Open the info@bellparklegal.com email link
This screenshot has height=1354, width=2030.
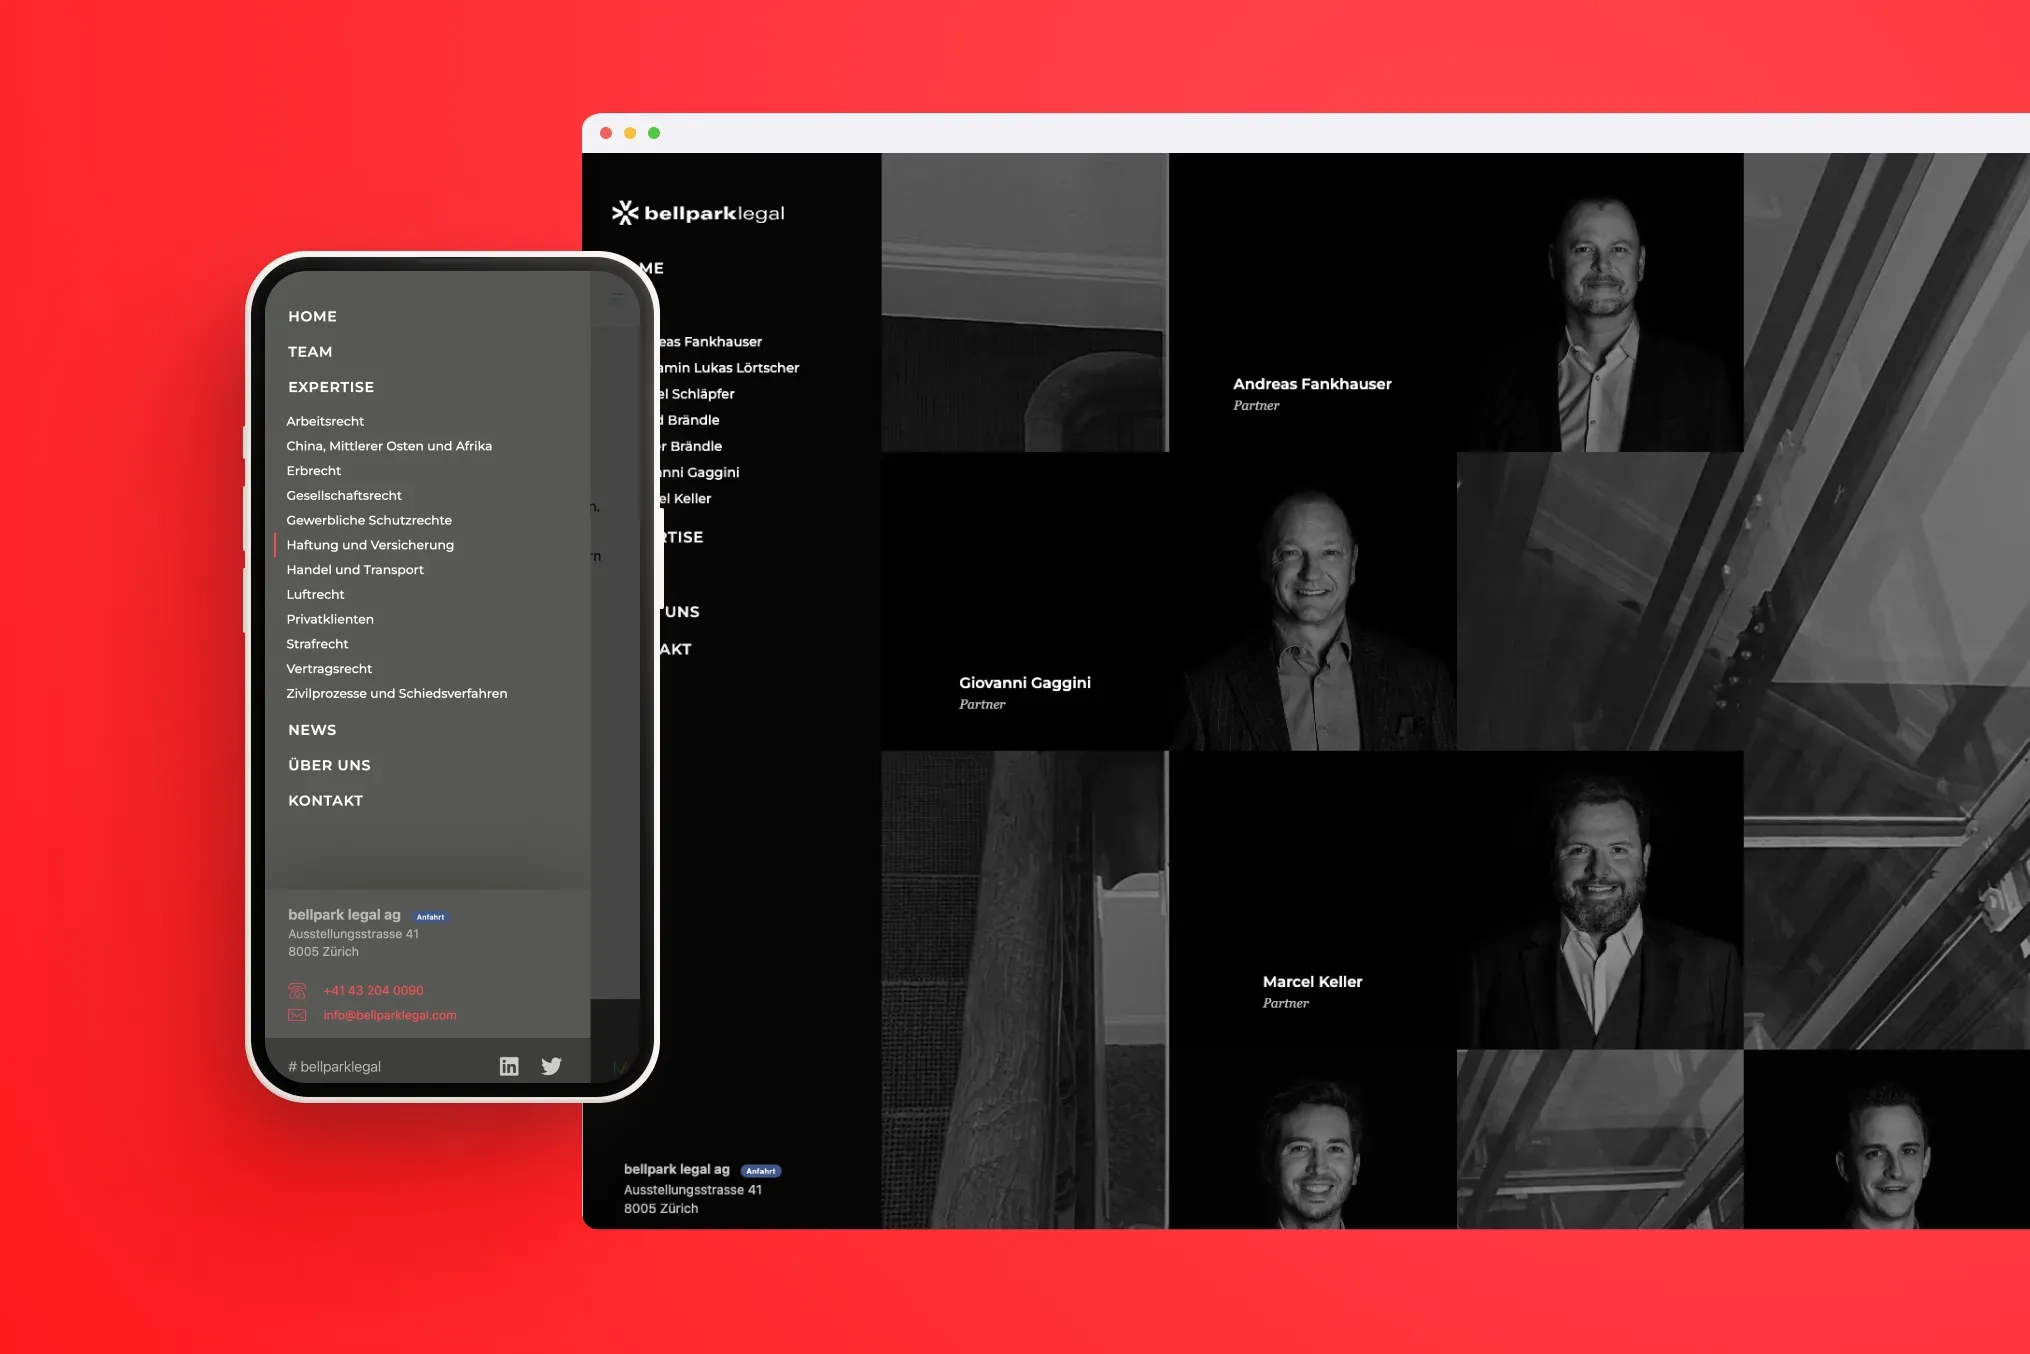389,1015
